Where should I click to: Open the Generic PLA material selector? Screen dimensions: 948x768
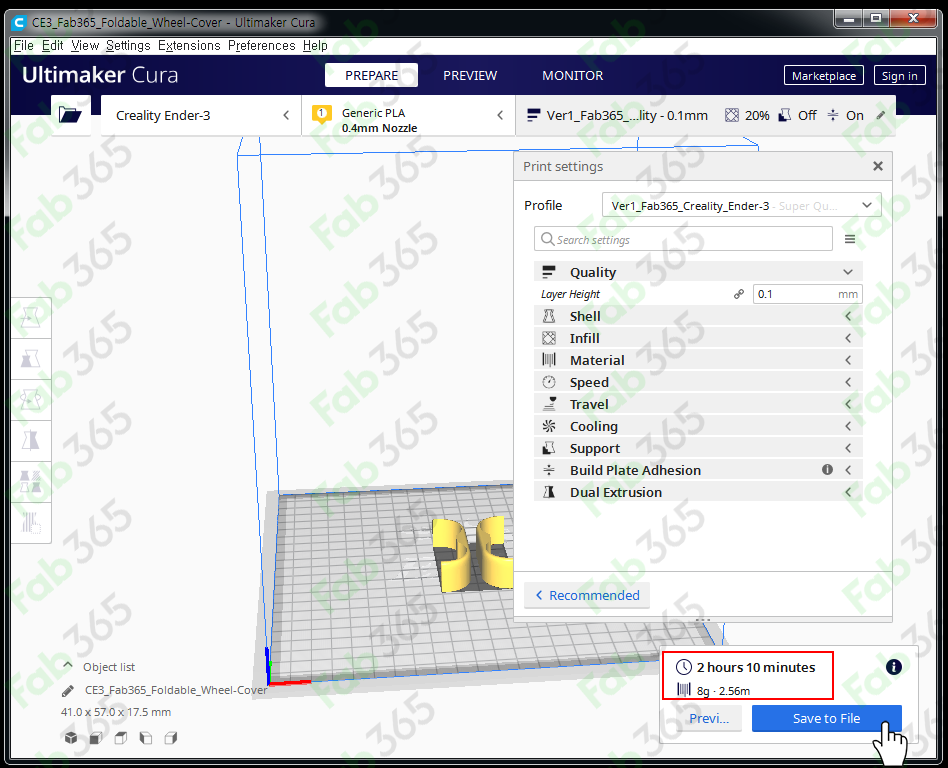click(x=409, y=115)
